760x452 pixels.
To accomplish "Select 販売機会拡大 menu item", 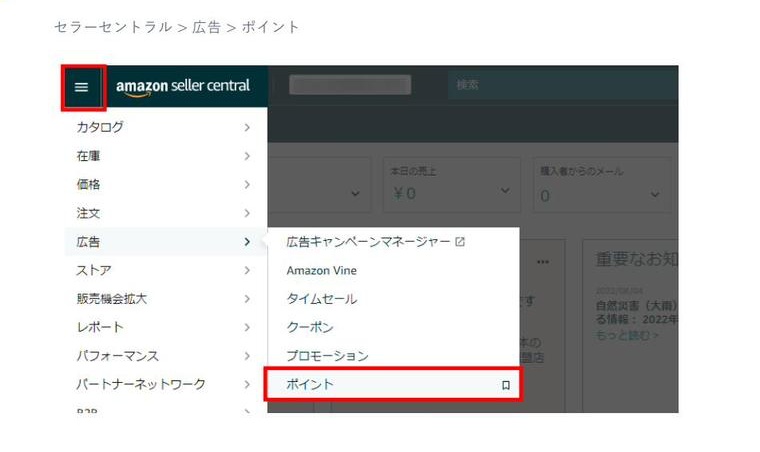I will tap(166, 299).
